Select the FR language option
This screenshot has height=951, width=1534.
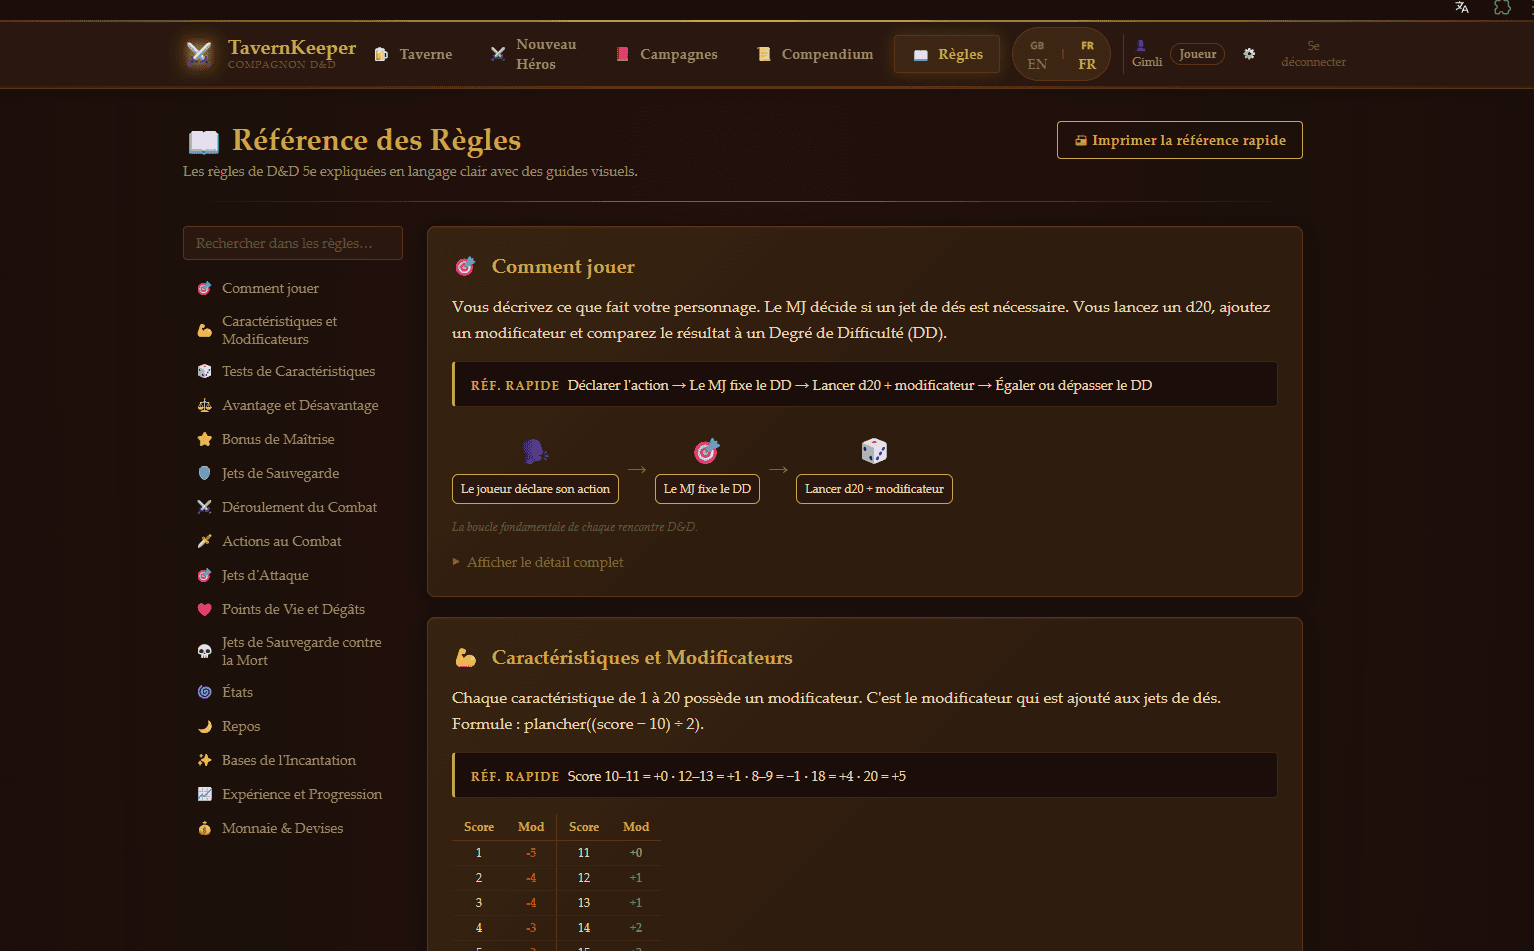1087,55
